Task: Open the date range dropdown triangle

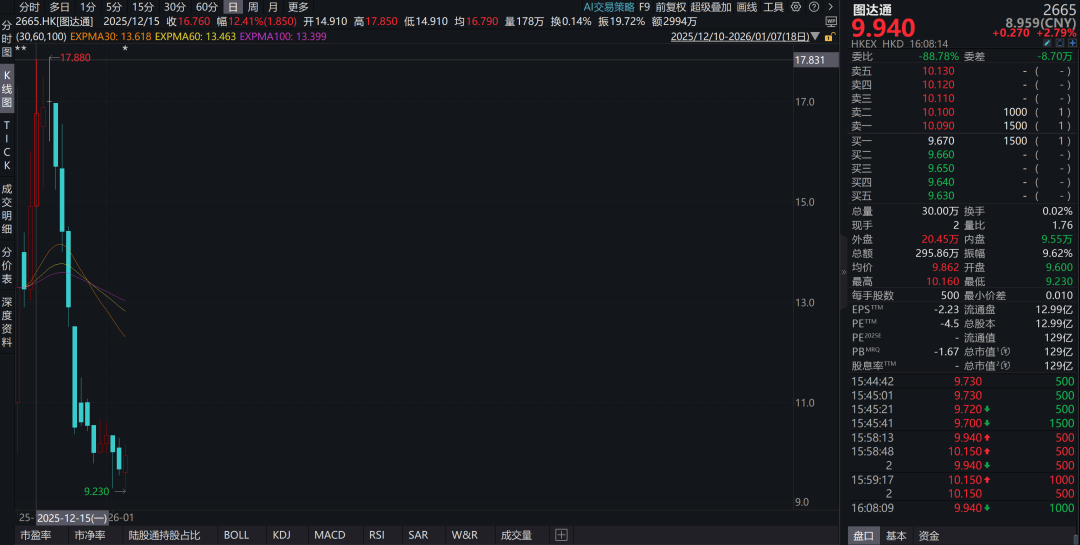Action: [816, 37]
